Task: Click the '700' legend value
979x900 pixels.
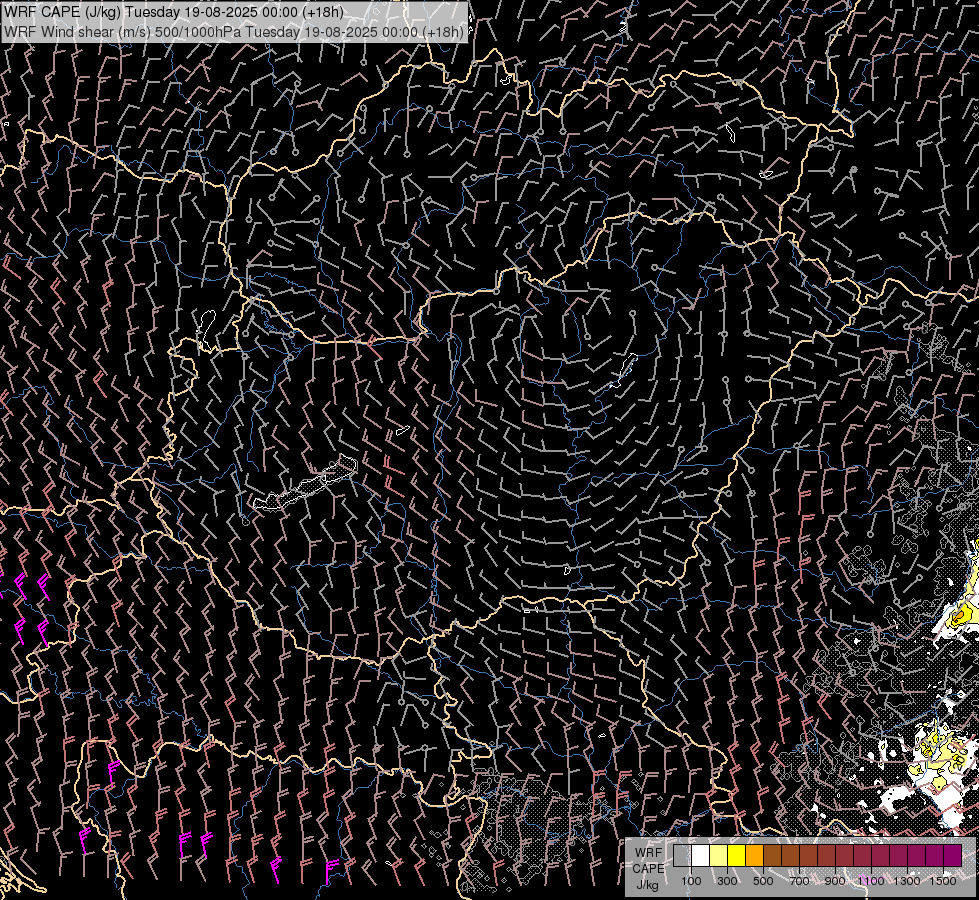Action: coord(799,881)
